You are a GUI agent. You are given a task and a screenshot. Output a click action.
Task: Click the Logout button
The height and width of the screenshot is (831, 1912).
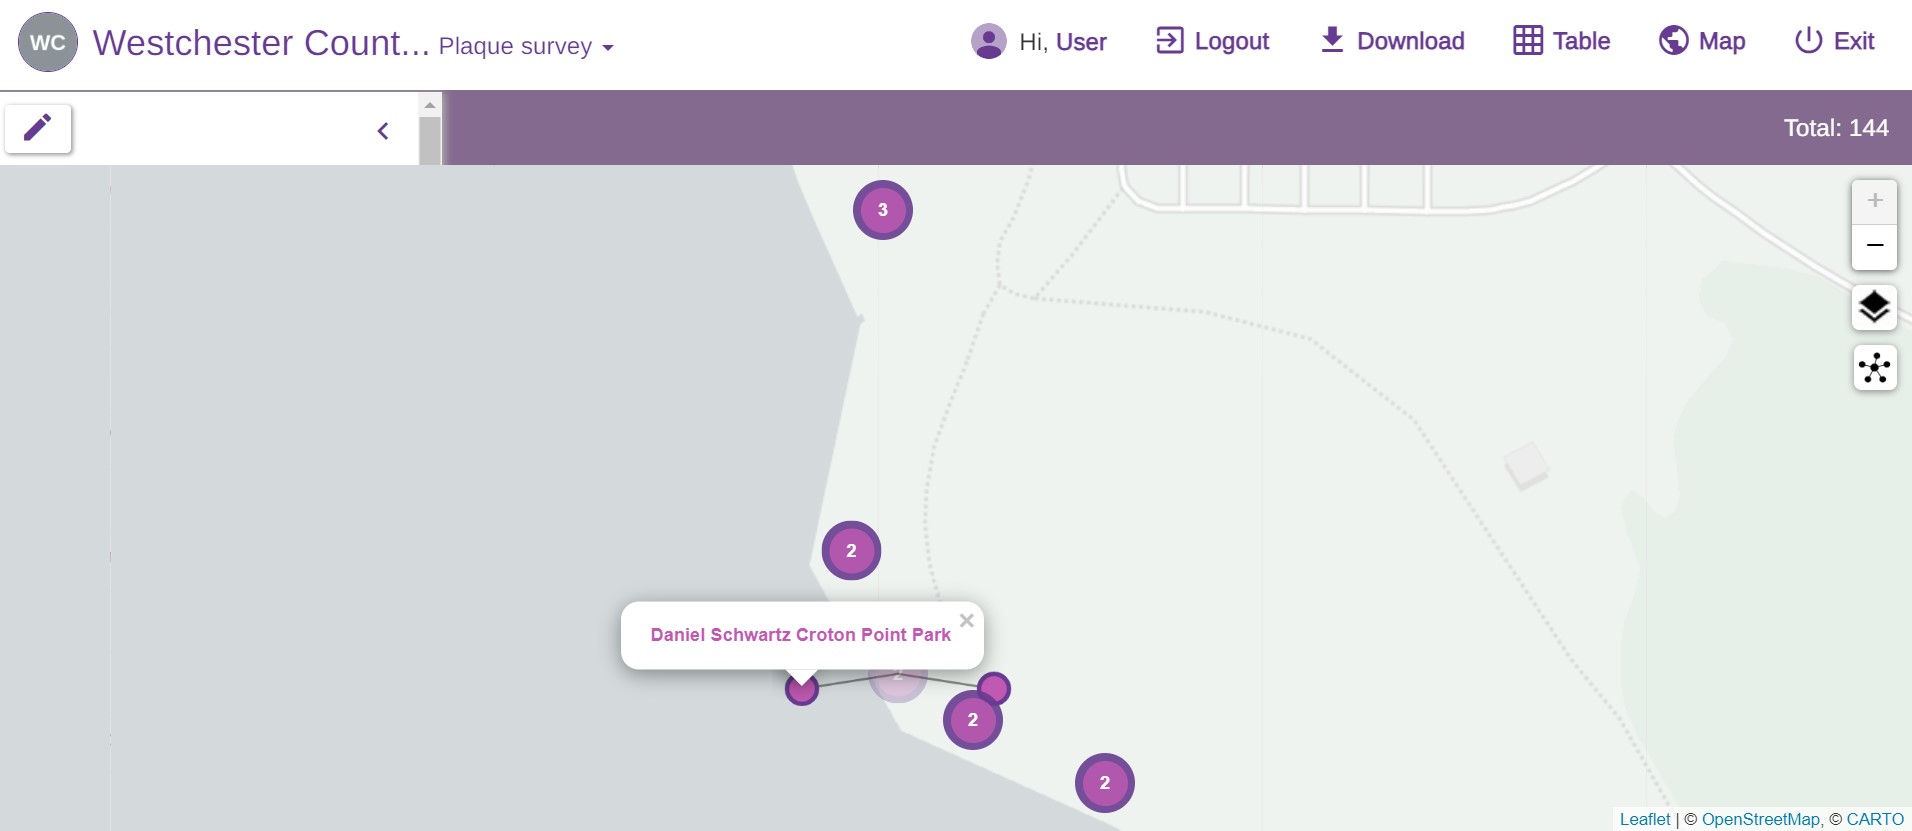click(x=1212, y=41)
